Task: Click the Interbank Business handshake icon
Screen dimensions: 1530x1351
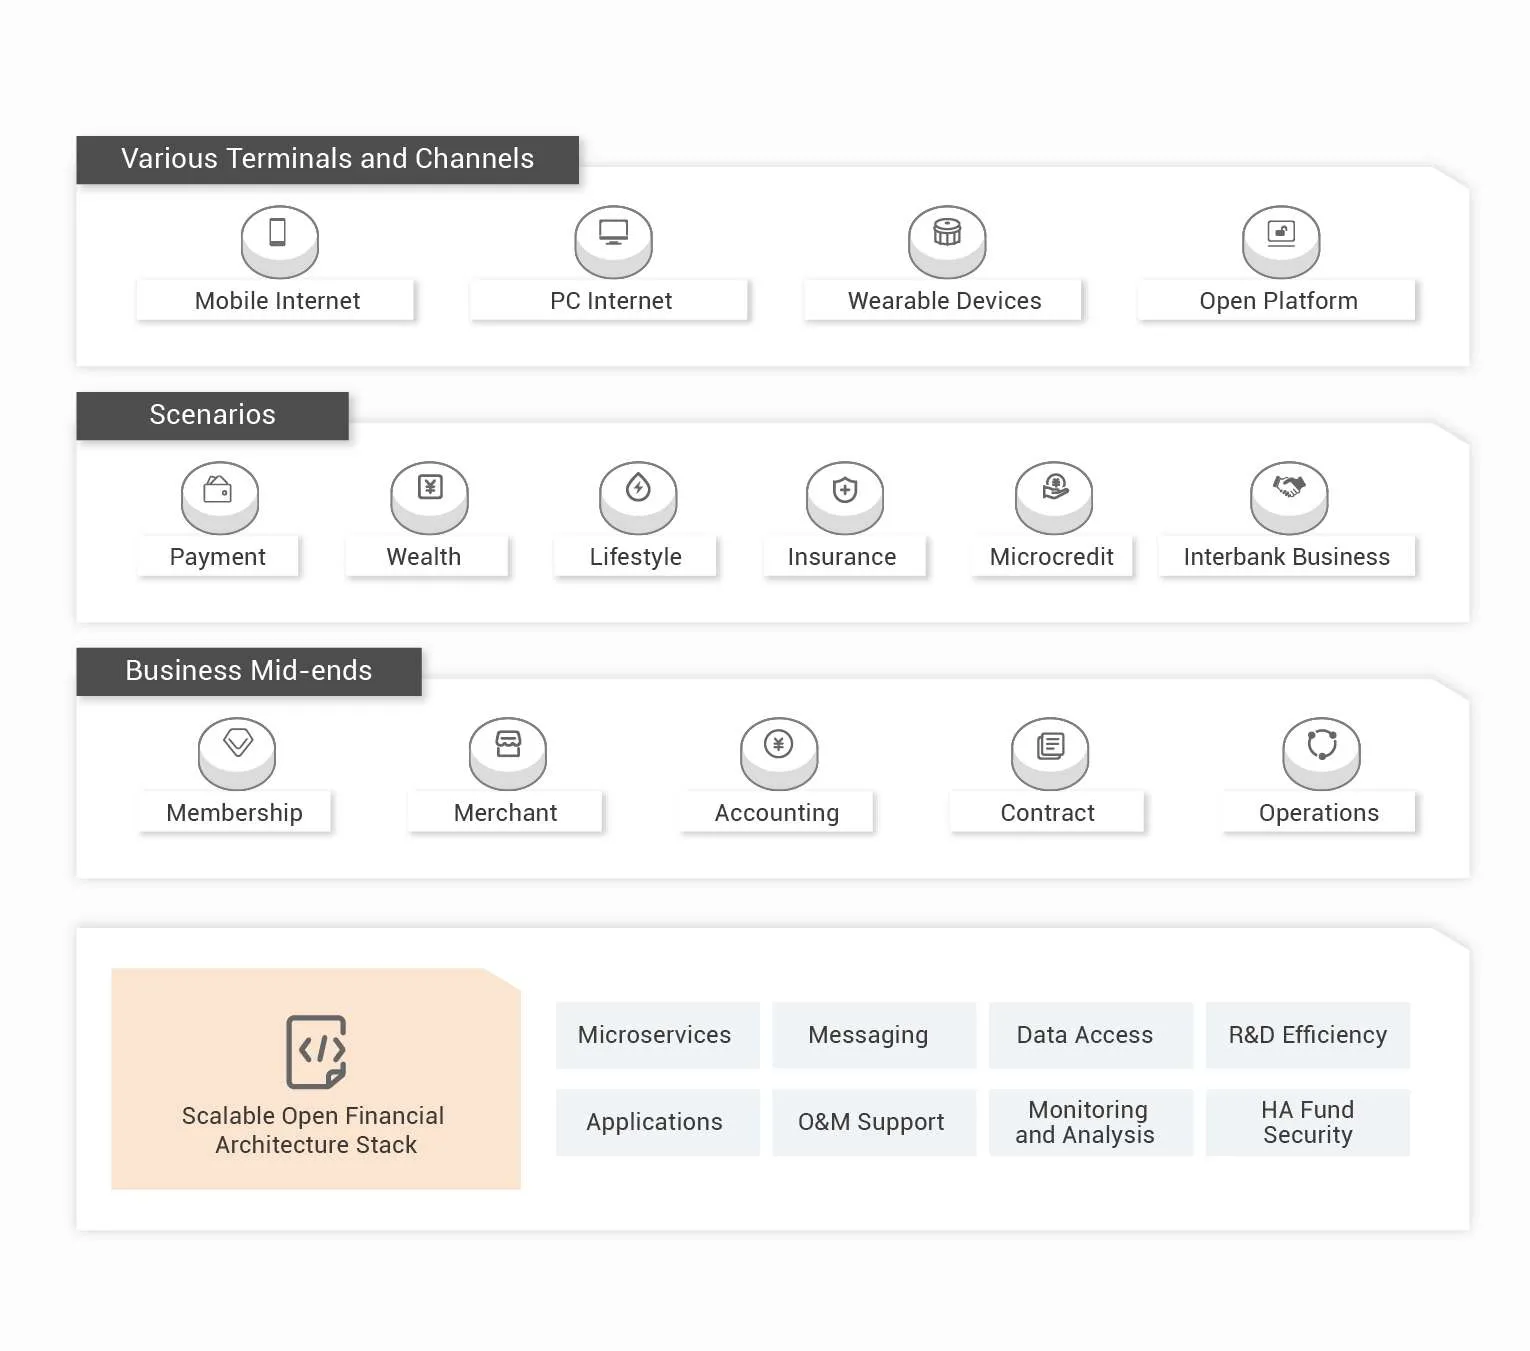Action: (1289, 490)
